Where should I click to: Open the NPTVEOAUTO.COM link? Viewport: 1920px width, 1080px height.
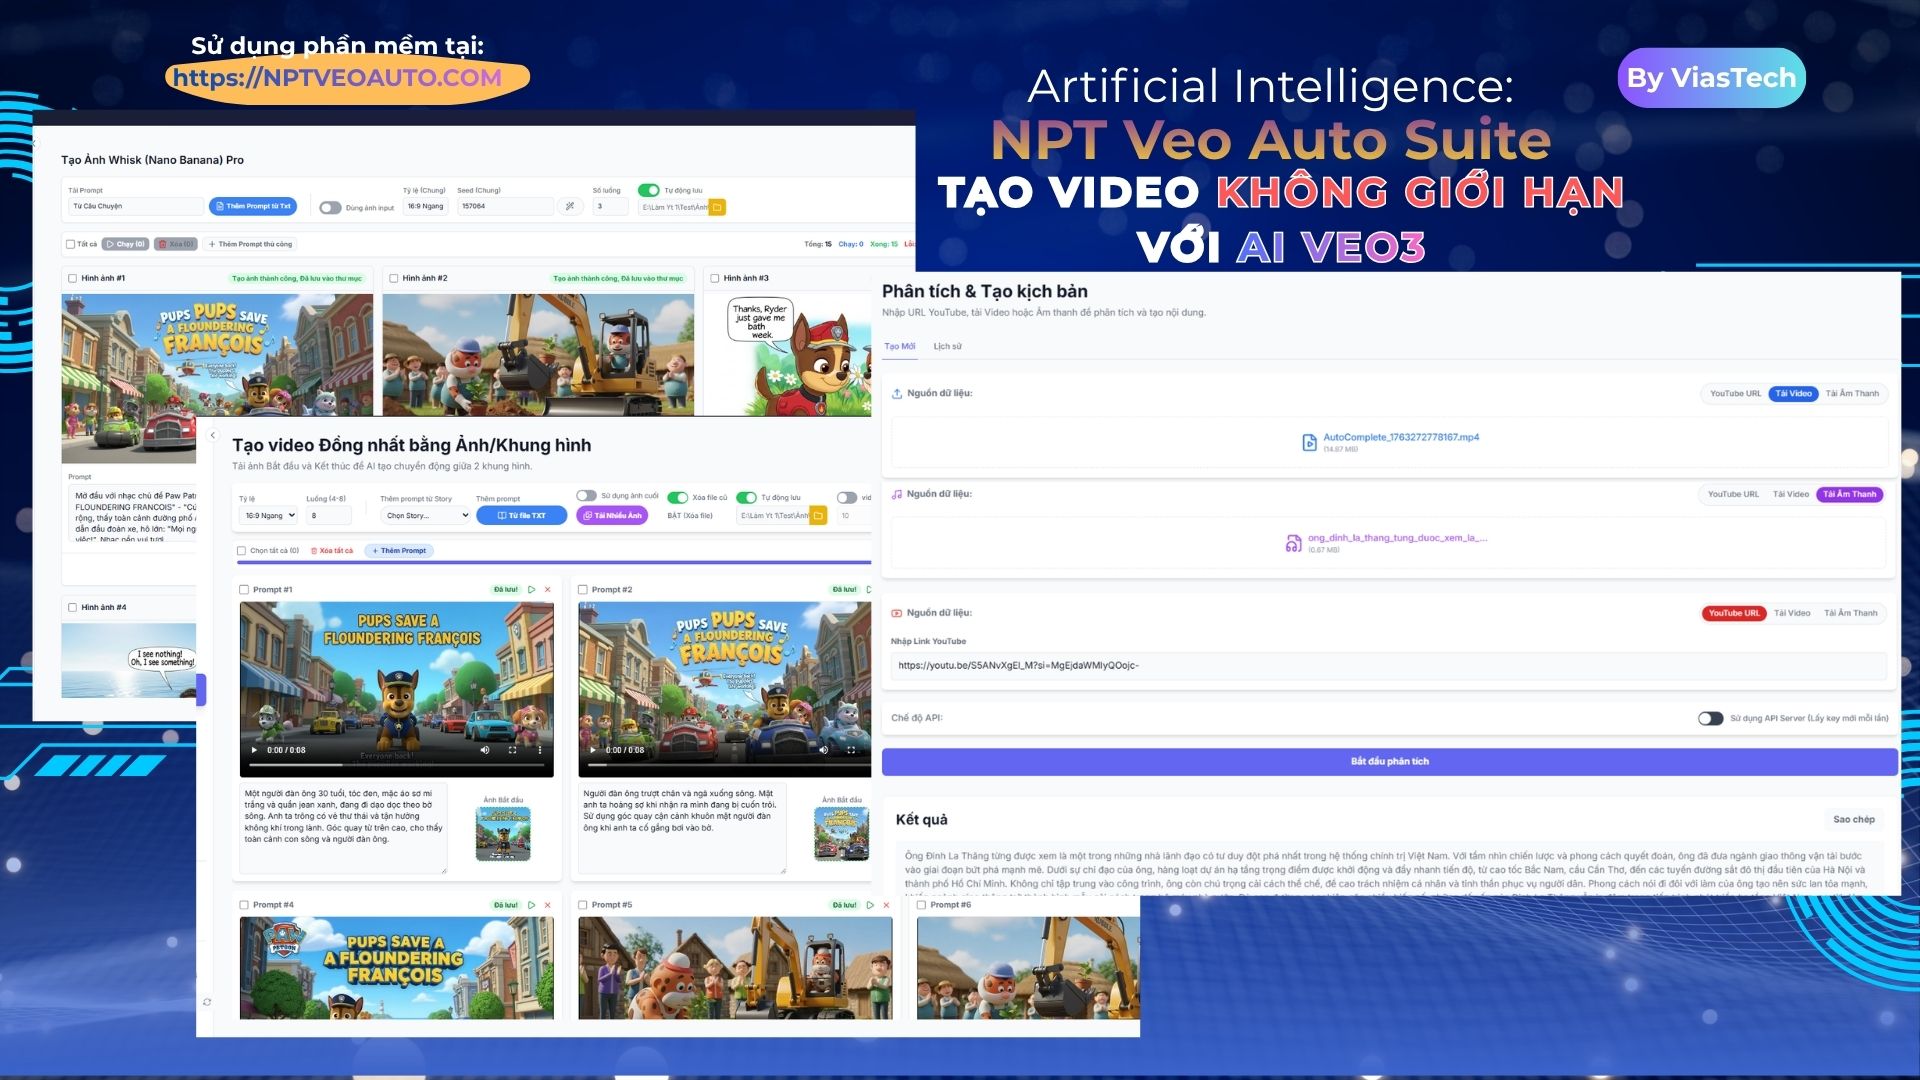click(x=337, y=78)
